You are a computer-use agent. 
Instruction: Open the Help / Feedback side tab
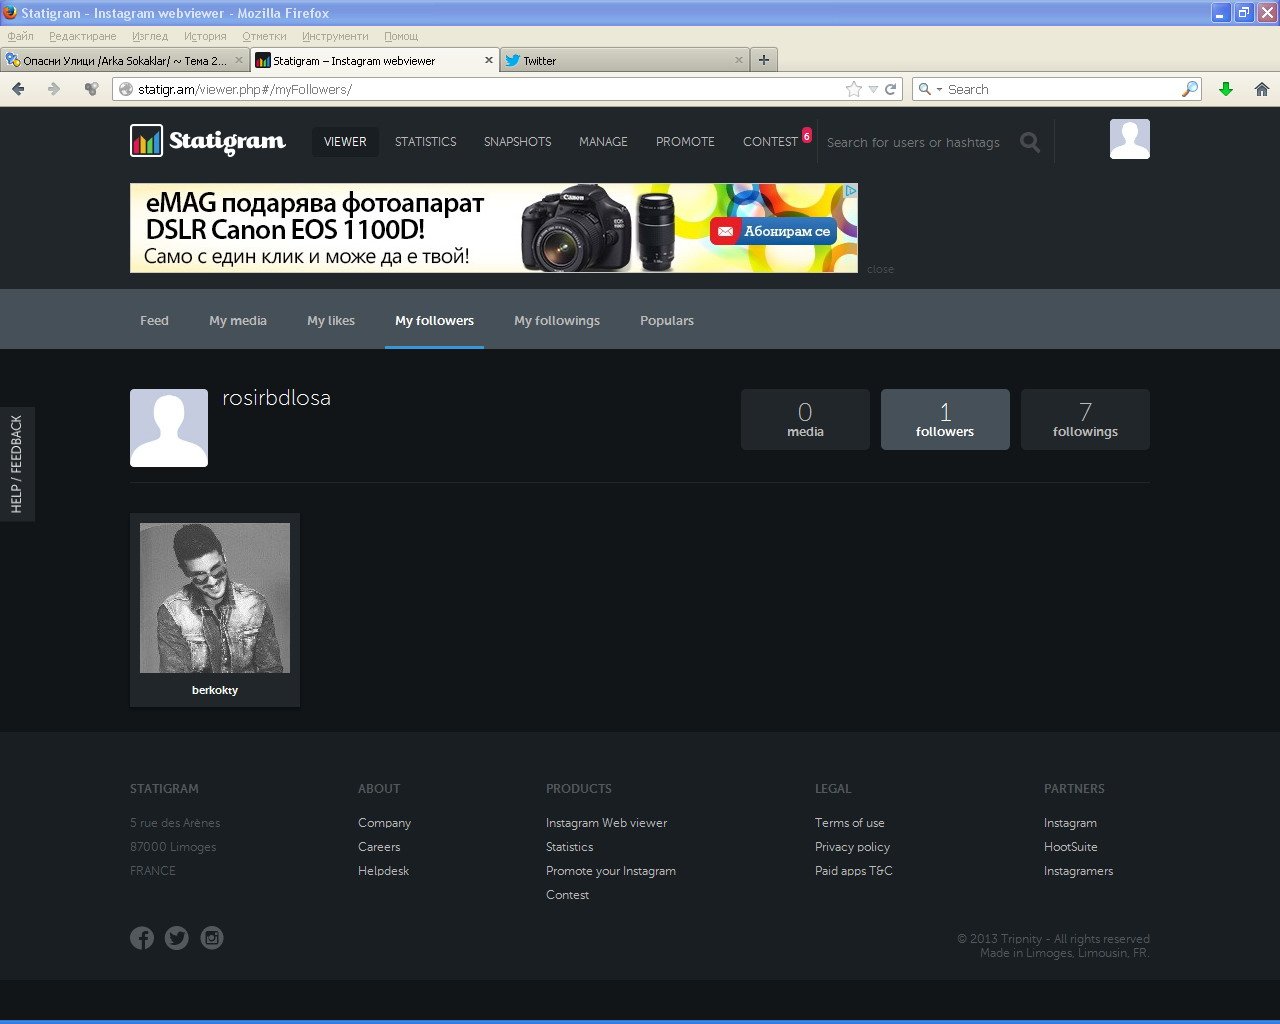pyautogui.click(x=16, y=464)
